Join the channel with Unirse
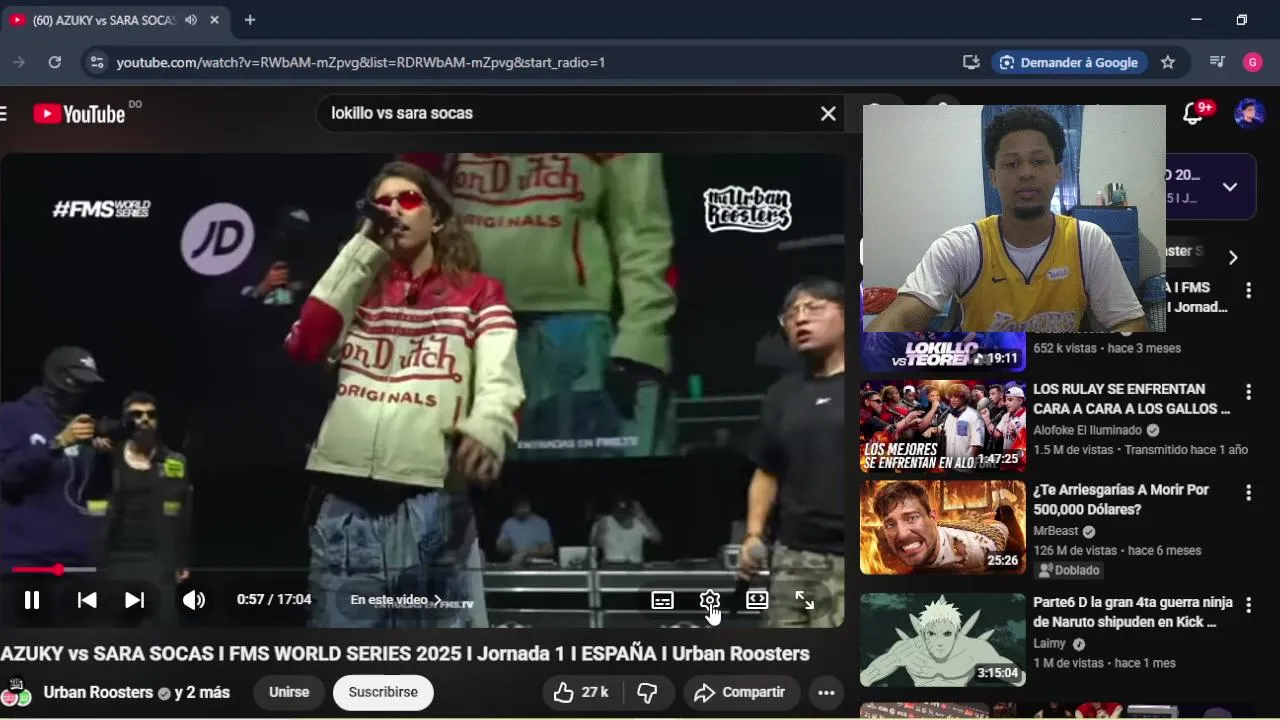Viewport: 1280px width, 720px height. pos(289,692)
